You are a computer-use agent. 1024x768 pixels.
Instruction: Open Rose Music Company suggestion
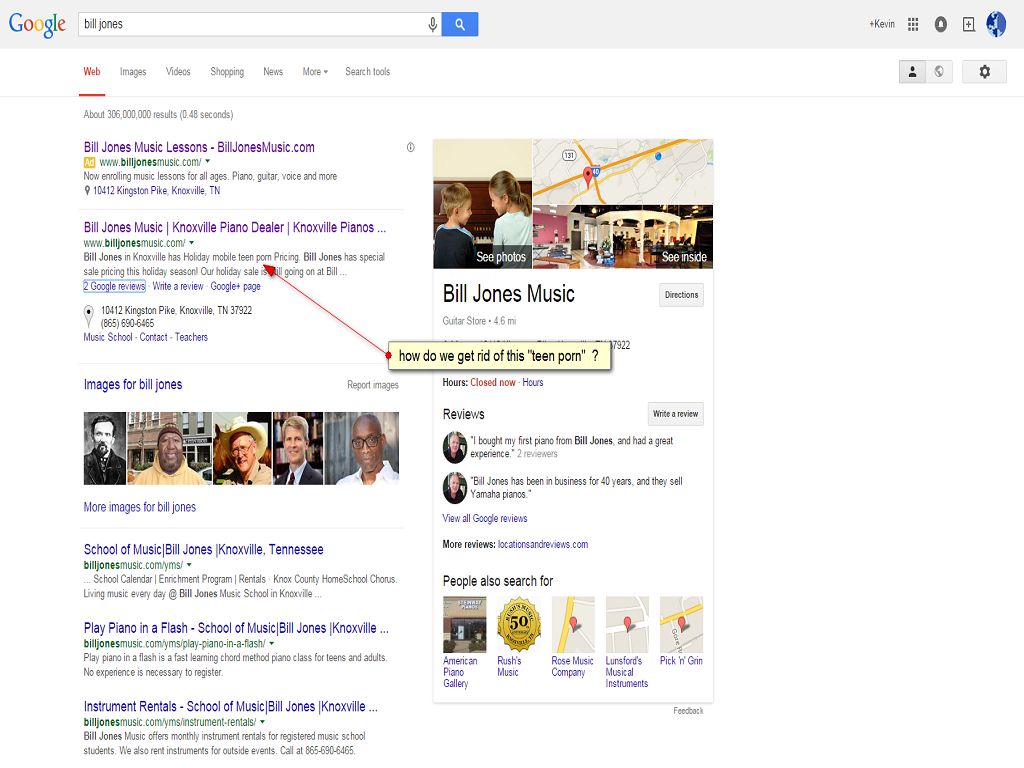[x=573, y=637]
